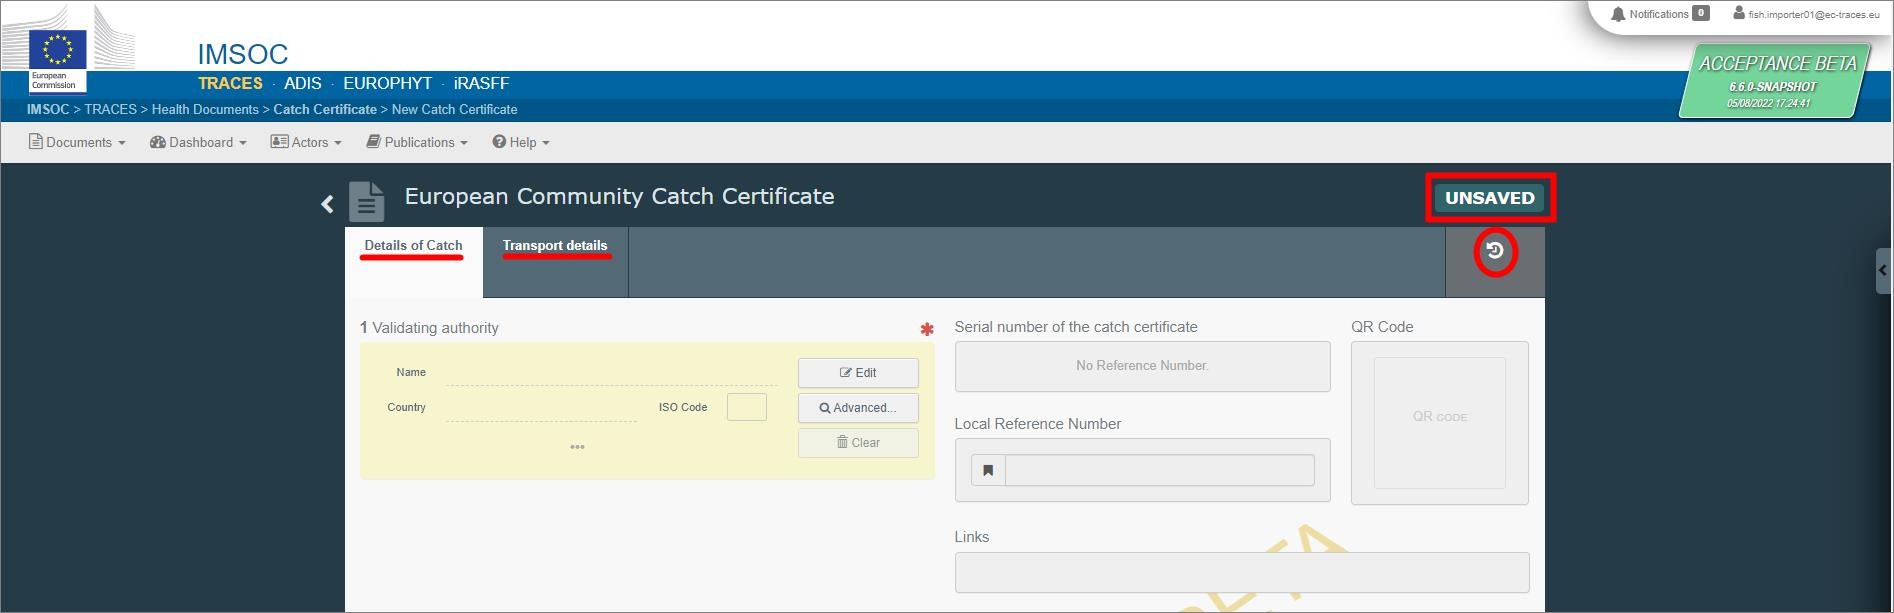
Task: Open the Help dropdown menu
Action: [521, 142]
